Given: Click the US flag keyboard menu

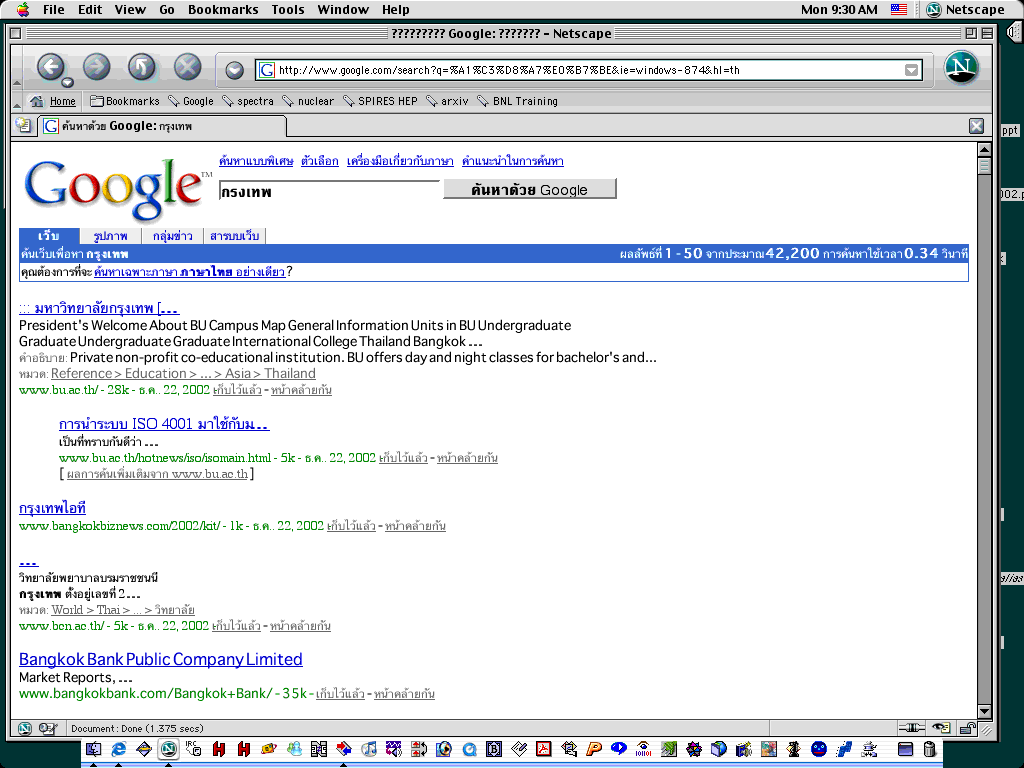Looking at the screenshot, I should point(899,9).
